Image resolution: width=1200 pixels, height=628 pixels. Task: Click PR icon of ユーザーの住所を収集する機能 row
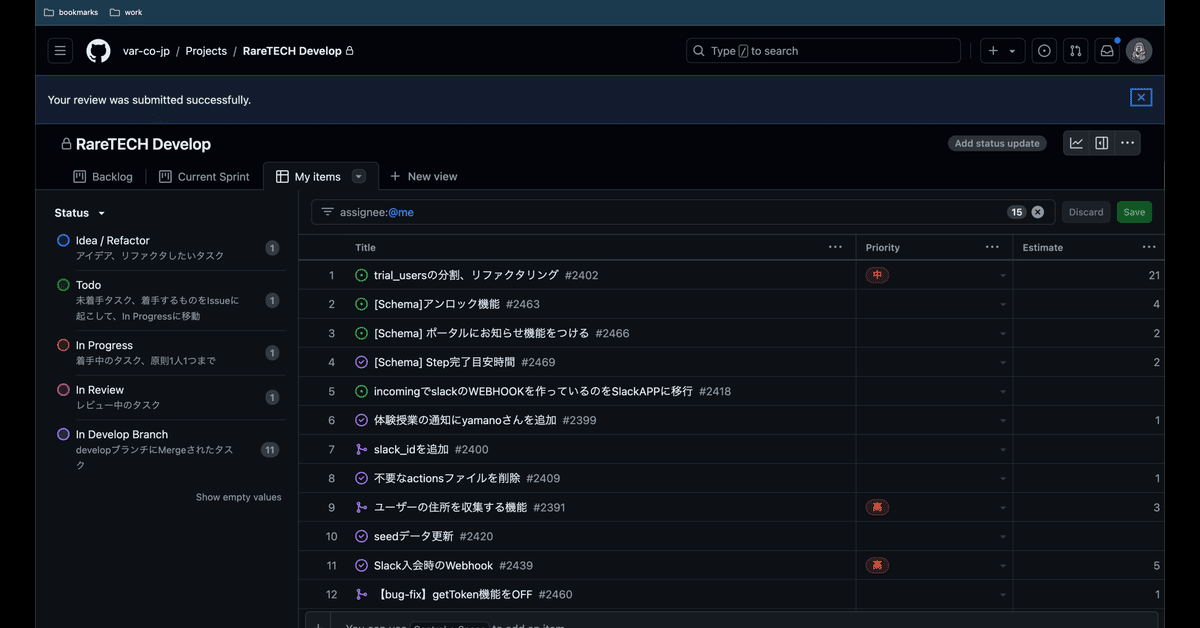[361, 507]
